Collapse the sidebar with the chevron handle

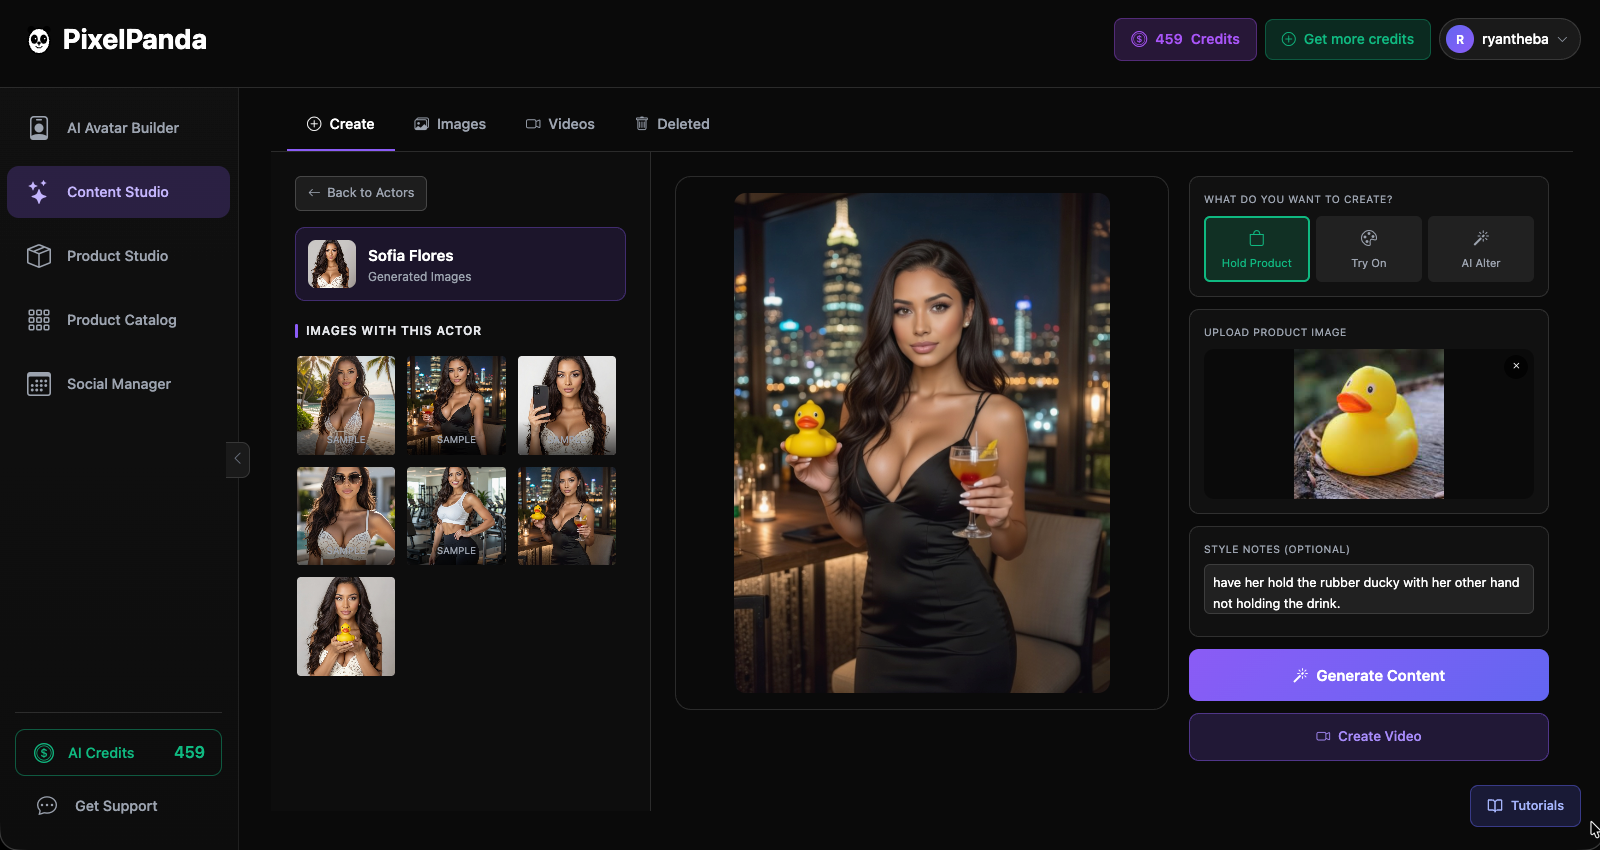pos(237,459)
